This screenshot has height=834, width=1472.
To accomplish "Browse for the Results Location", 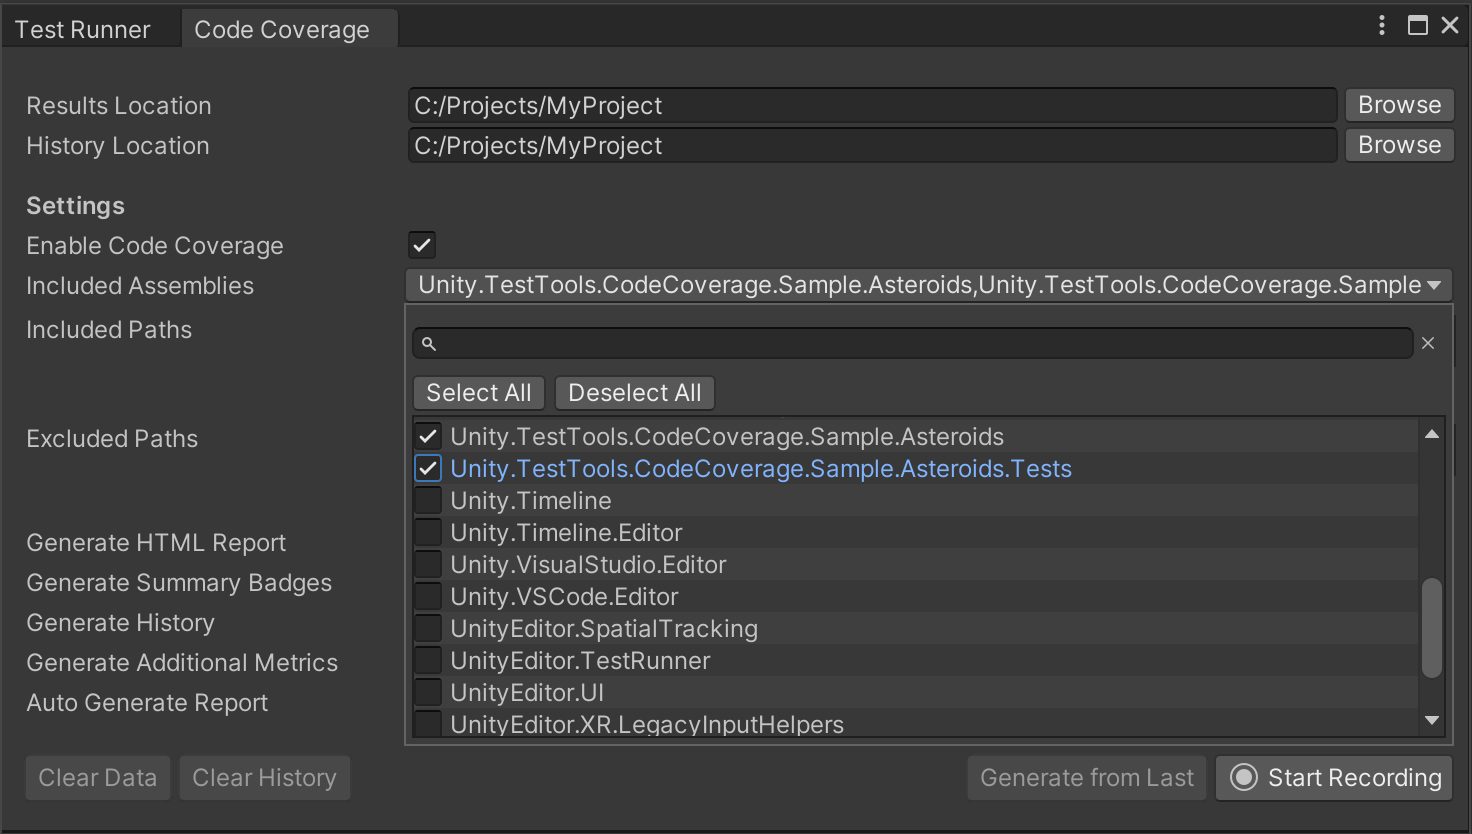I will (1399, 105).
